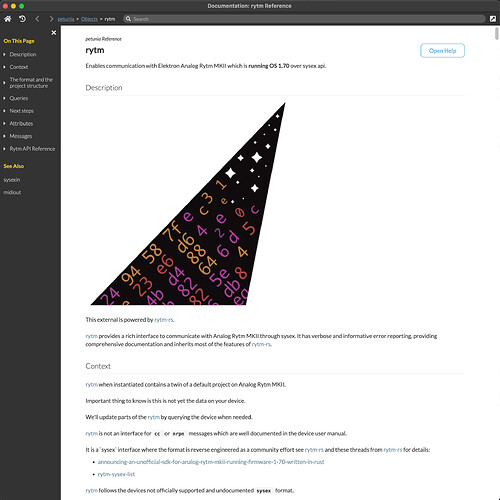
Task: Expand the Context sidebar entry arrow
Action: coord(4,67)
